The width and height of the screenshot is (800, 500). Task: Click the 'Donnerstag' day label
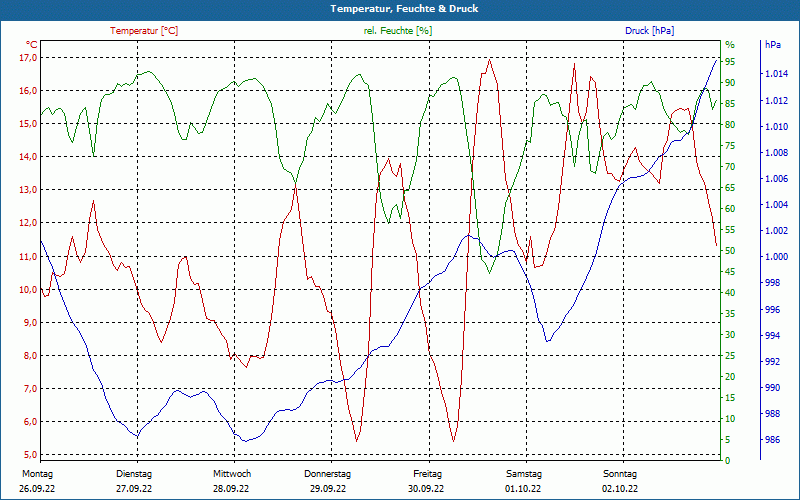(328, 474)
